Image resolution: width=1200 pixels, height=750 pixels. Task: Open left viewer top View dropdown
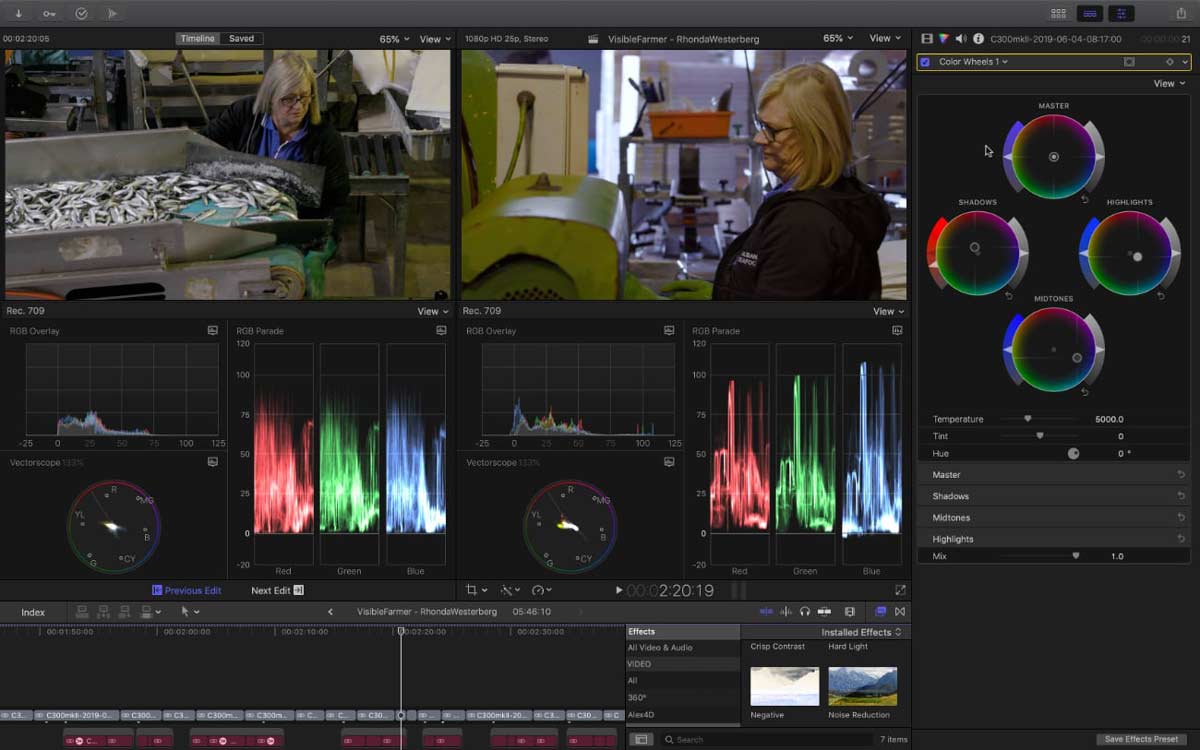435,39
